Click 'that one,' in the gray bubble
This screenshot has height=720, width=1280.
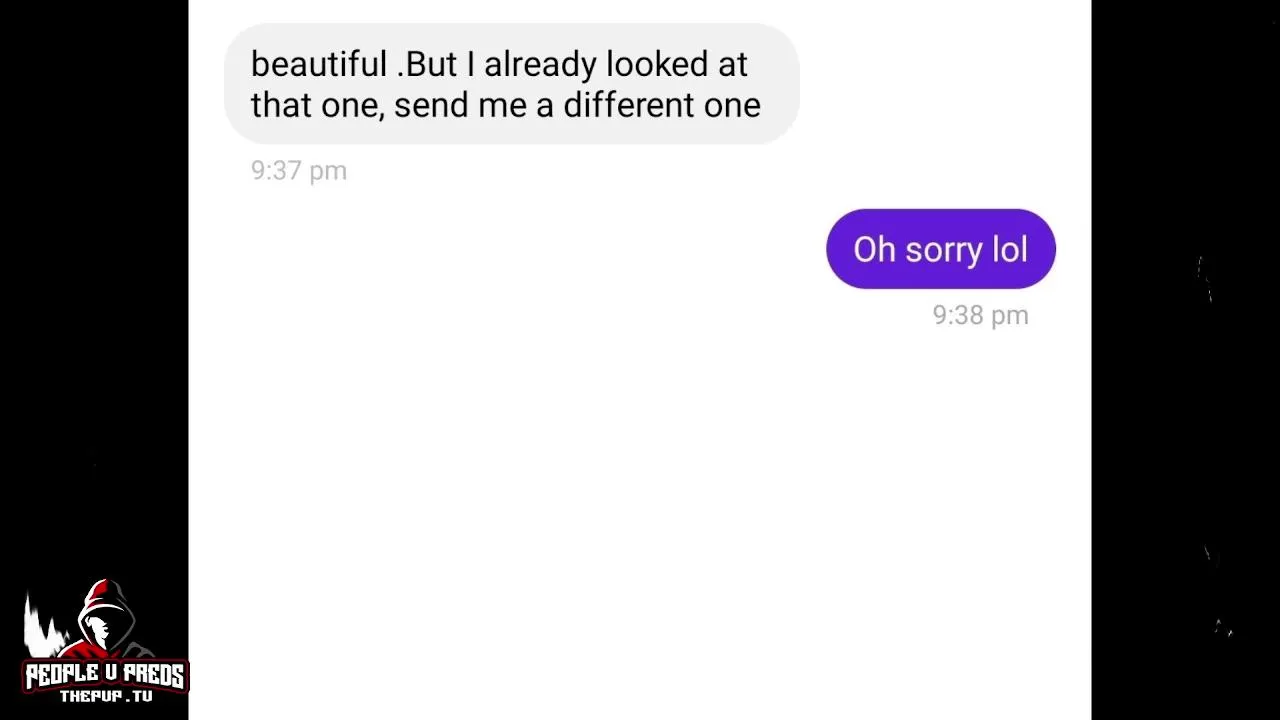click(x=317, y=106)
